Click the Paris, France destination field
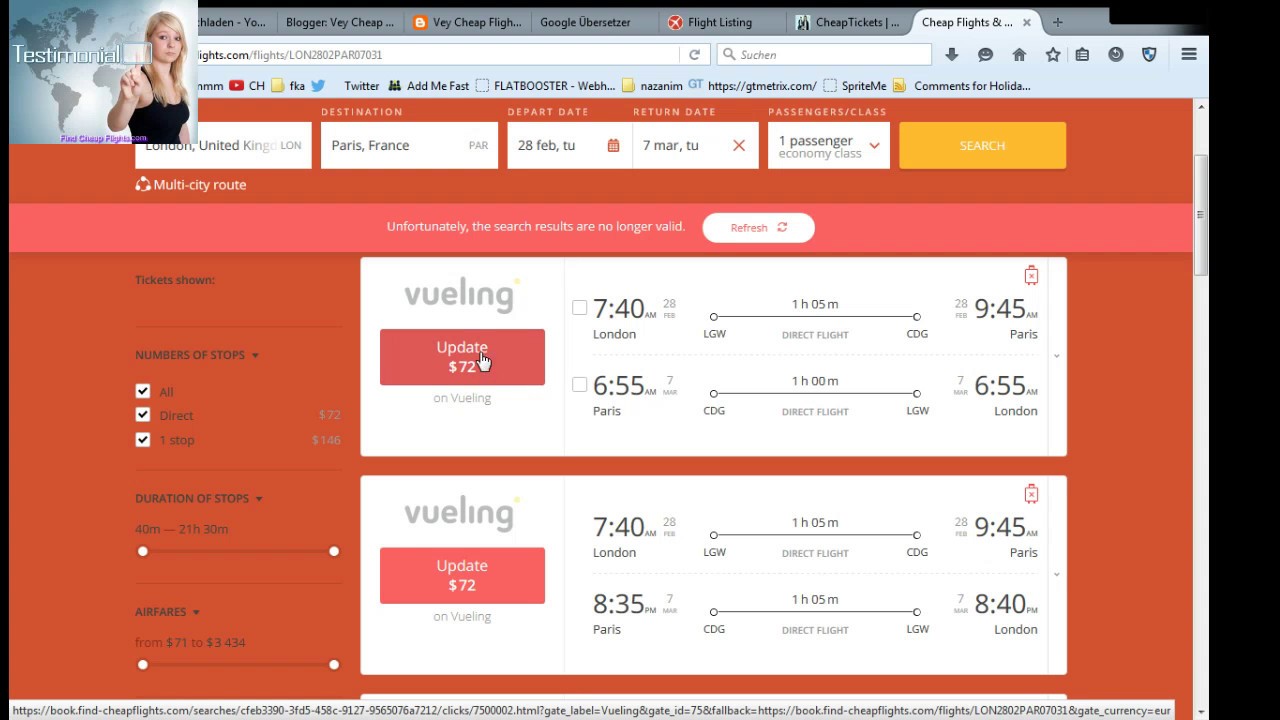This screenshot has height=720, width=1280. pyautogui.click(x=409, y=146)
